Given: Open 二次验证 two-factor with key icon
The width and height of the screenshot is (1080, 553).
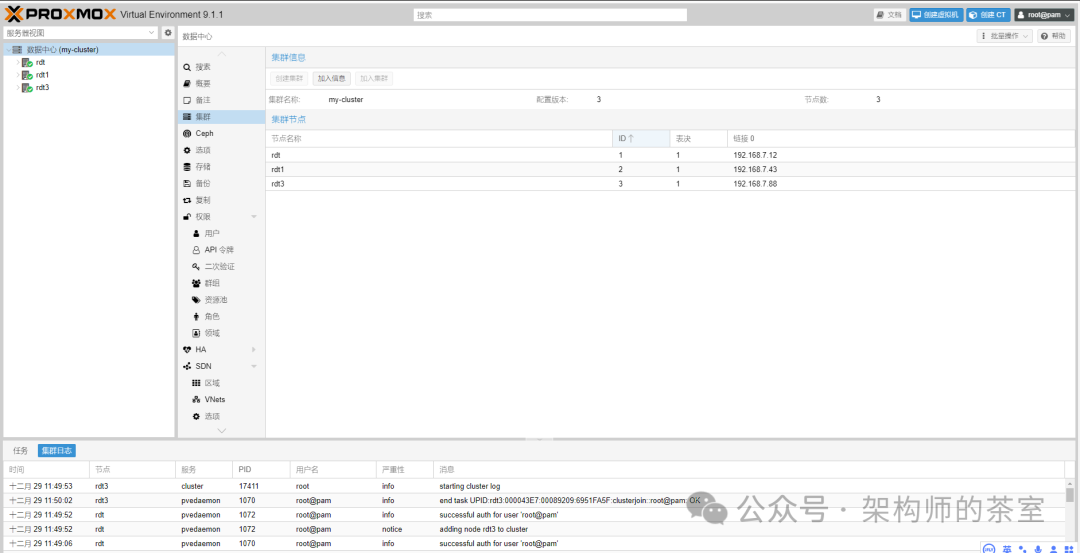Looking at the screenshot, I should pyautogui.click(x=221, y=267).
